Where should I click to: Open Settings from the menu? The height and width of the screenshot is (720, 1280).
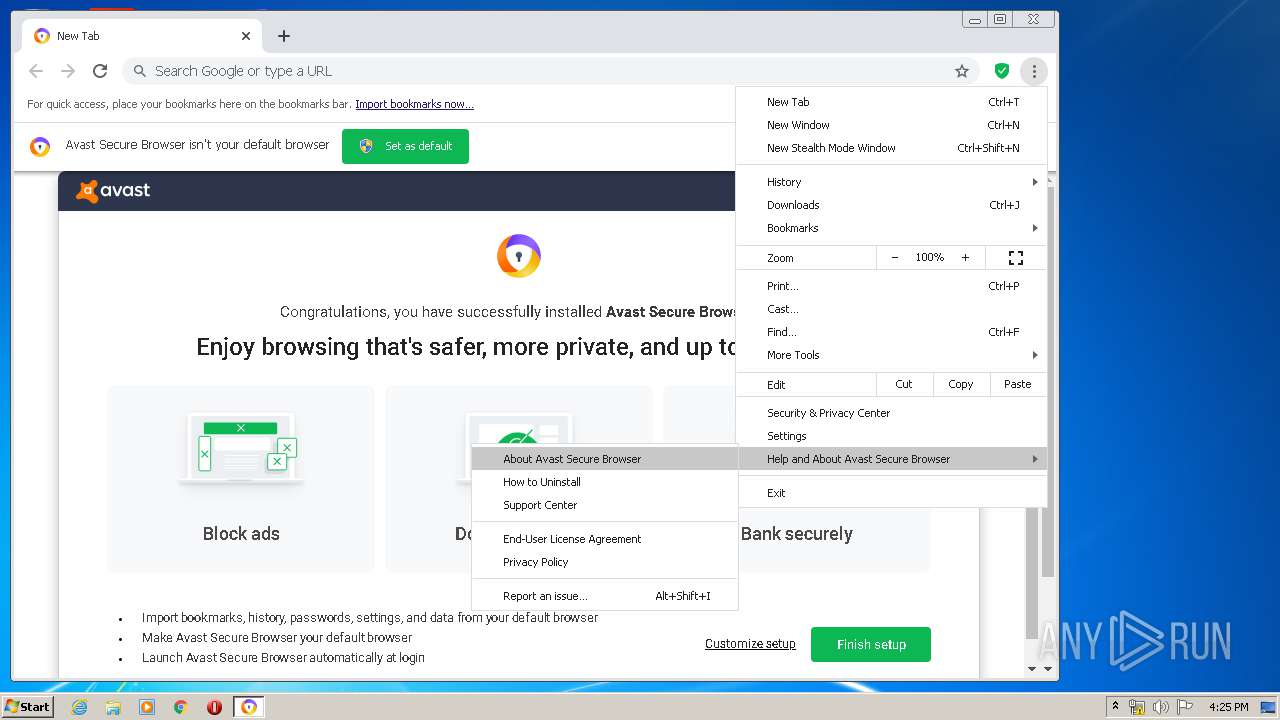click(891, 436)
